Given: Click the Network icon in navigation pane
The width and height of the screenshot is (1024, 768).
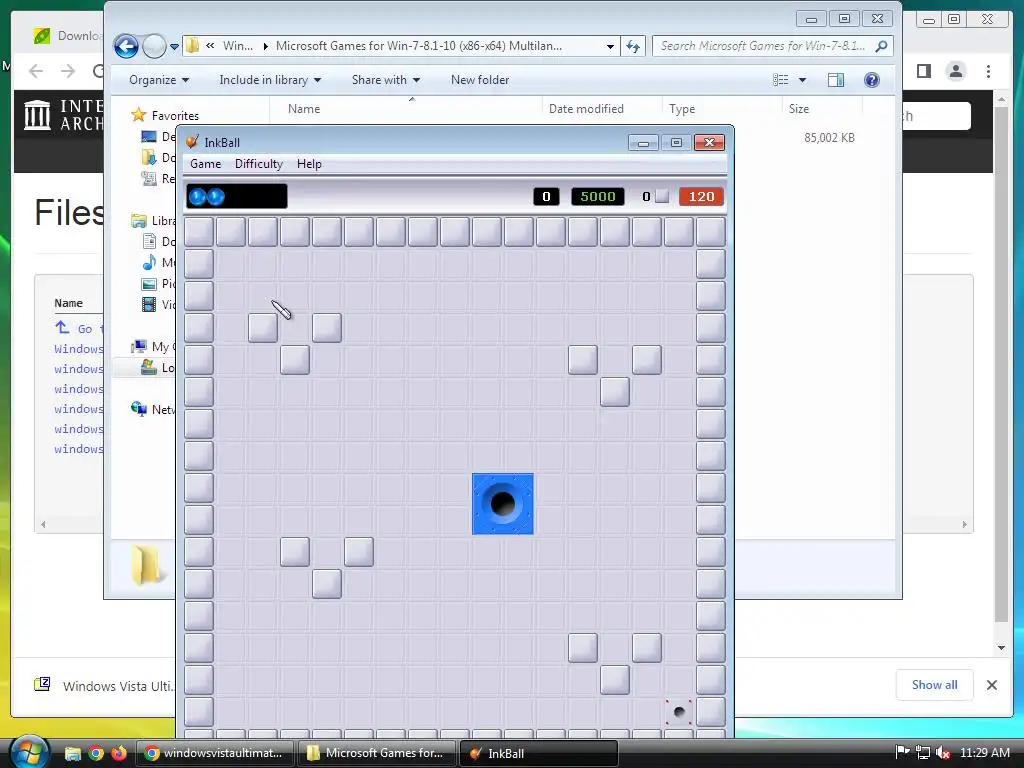Looking at the screenshot, I should tap(138, 409).
